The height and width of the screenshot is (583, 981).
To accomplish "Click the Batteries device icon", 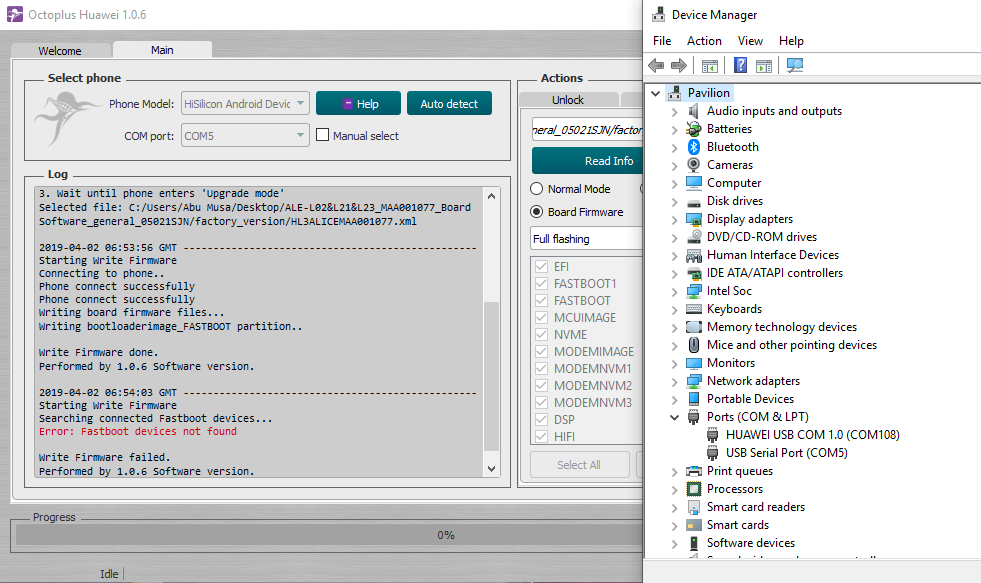I will [x=693, y=129].
